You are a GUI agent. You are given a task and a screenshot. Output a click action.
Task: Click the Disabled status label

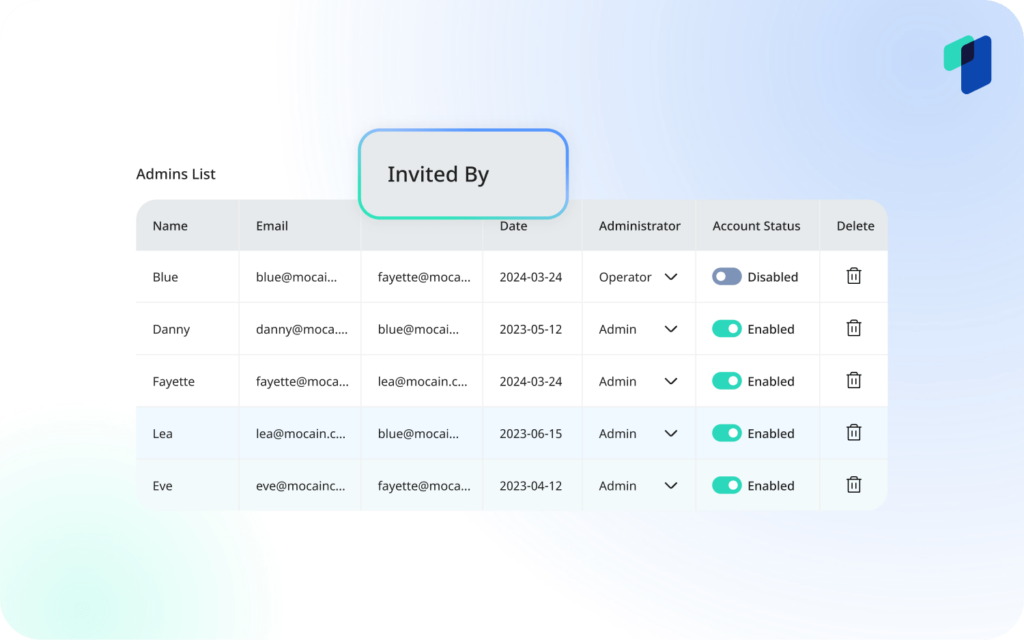(773, 277)
